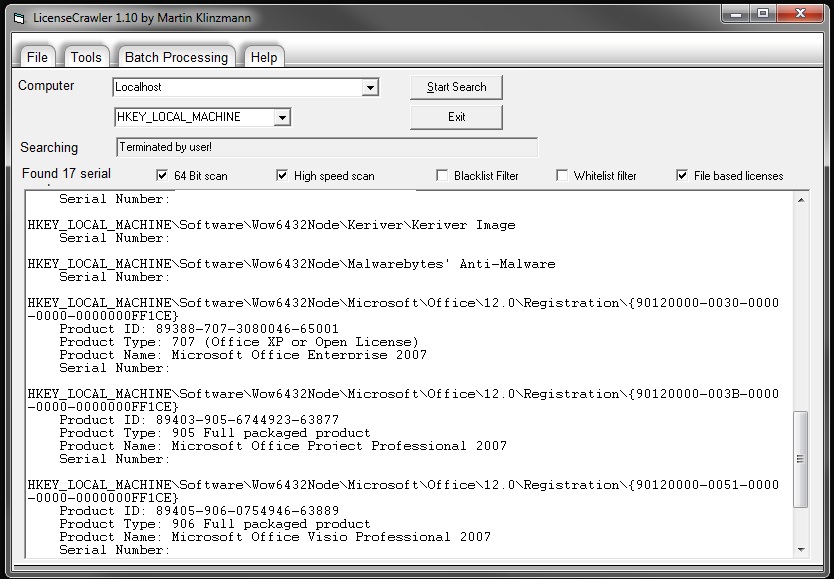Expand the HKEY_LOCAL_MACHINE registry hive dropdown

pos(282,117)
